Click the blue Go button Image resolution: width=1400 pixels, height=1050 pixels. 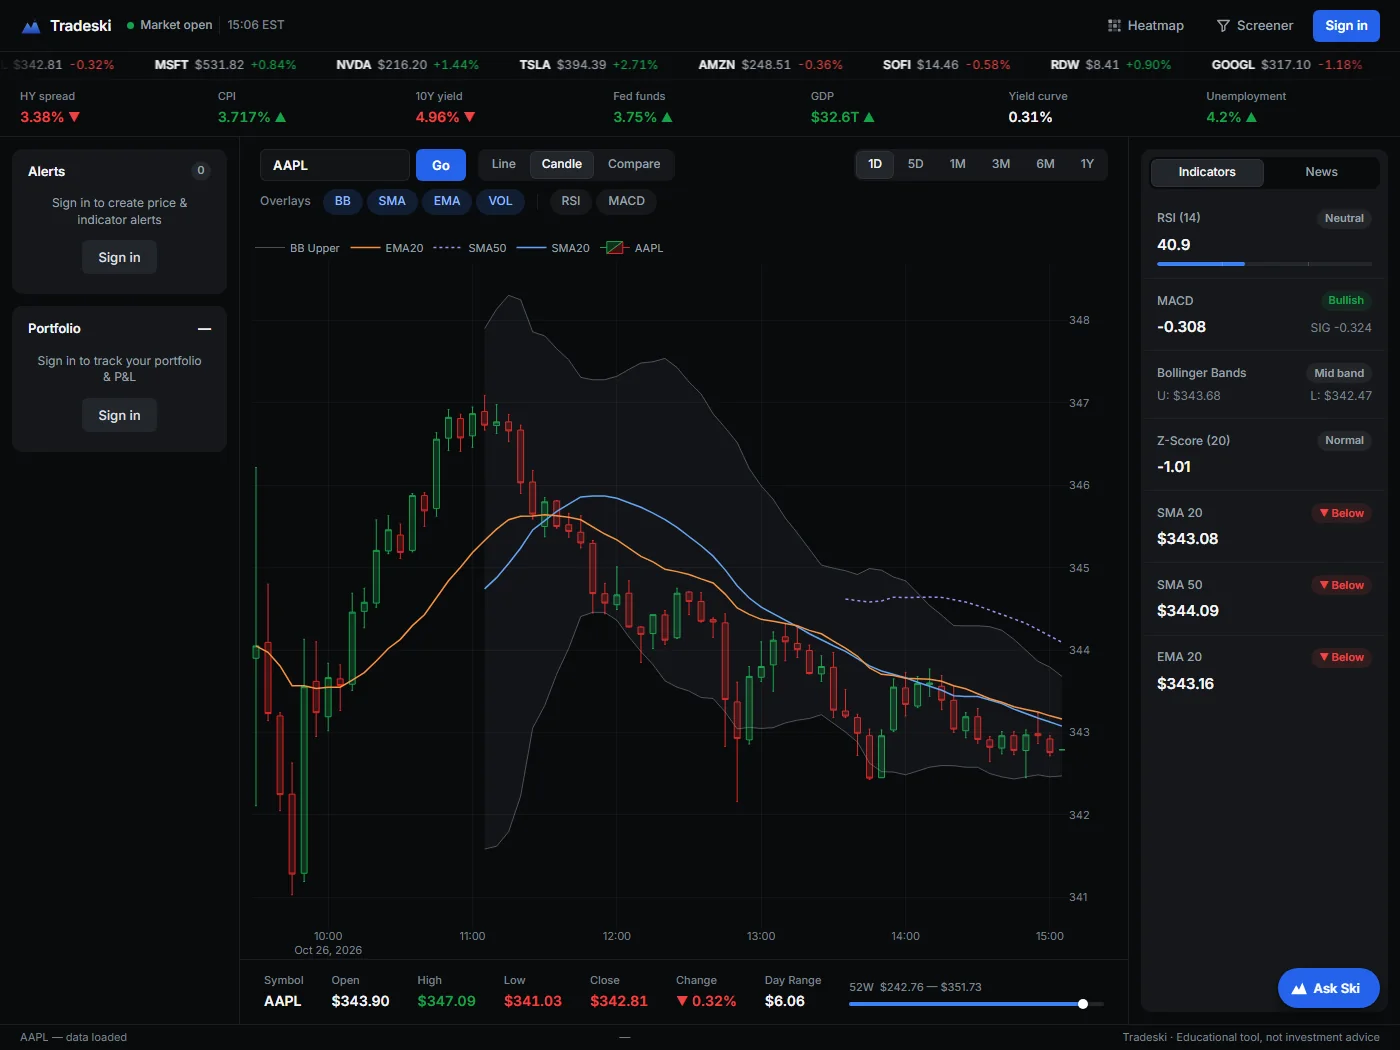point(441,165)
